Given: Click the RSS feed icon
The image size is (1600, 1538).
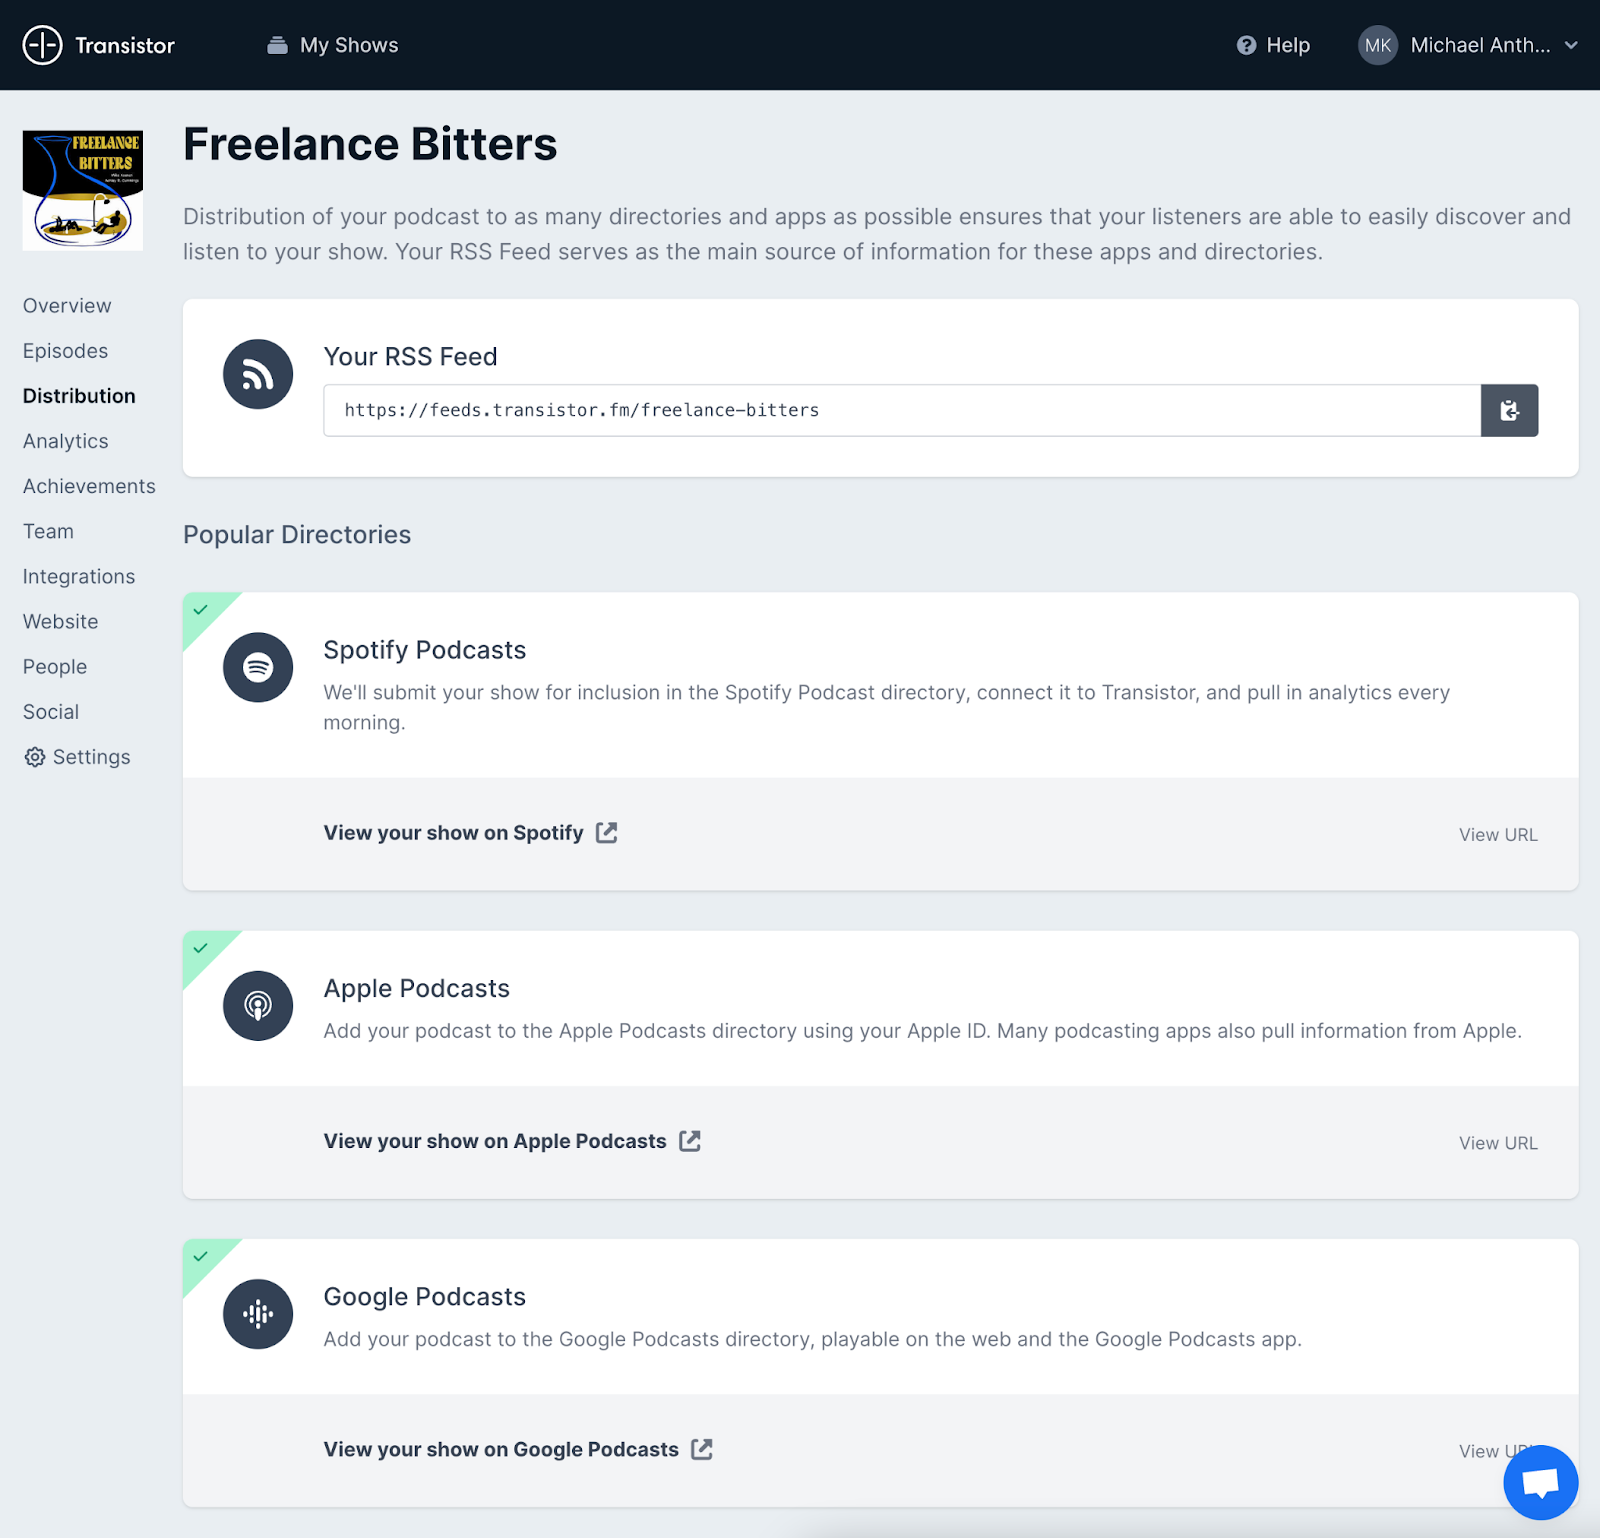Looking at the screenshot, I should coord(258,375).
